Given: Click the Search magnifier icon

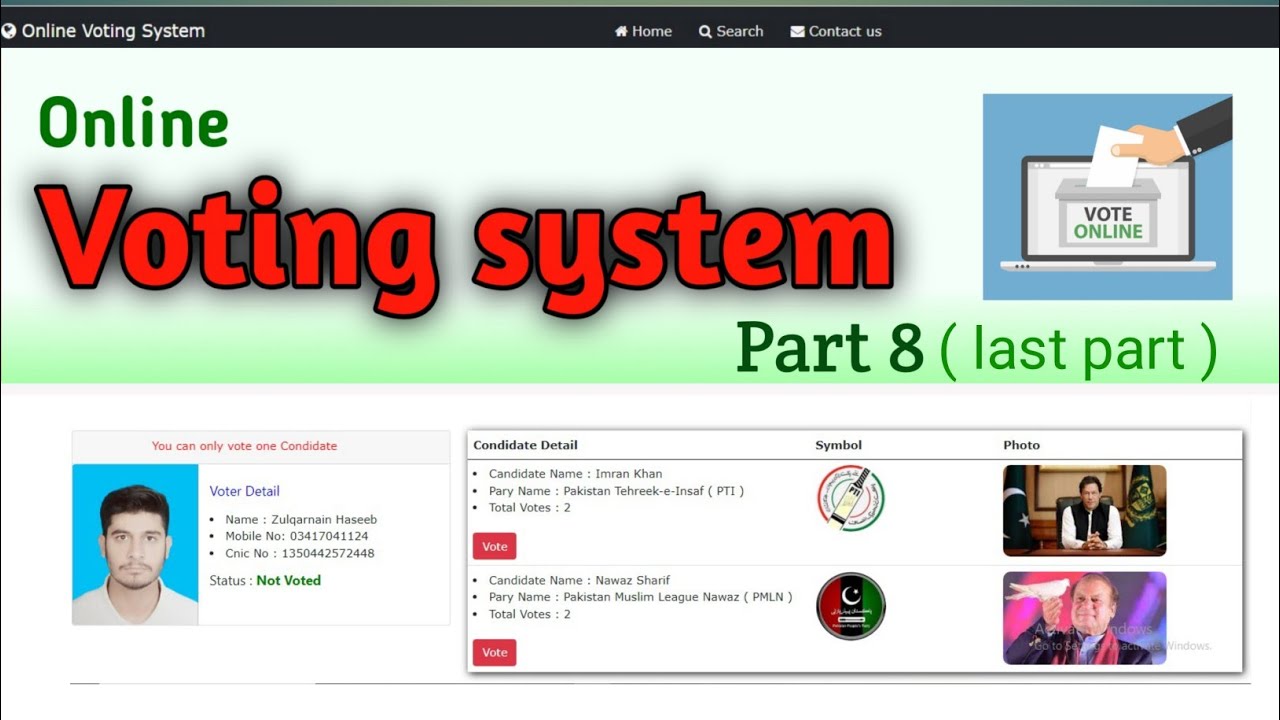Looking at the screenshot, I should (705, 31).
